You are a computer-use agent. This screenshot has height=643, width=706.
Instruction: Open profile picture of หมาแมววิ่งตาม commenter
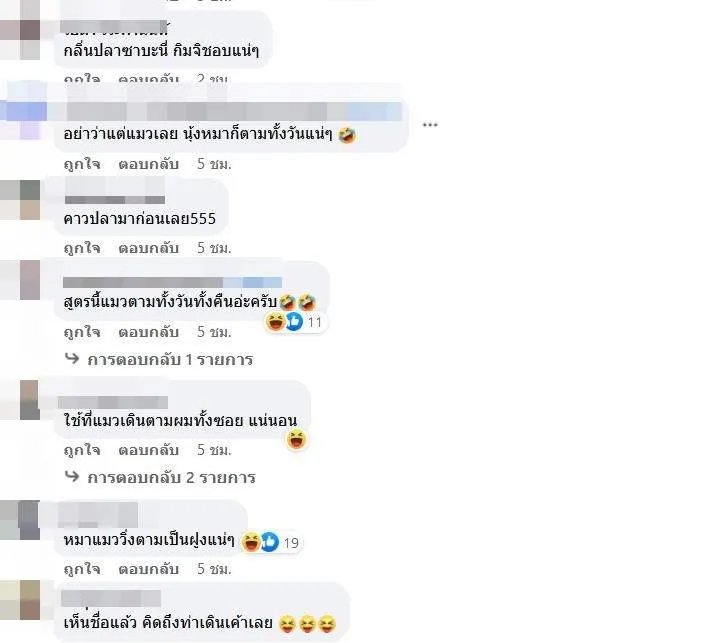[20, 520]
